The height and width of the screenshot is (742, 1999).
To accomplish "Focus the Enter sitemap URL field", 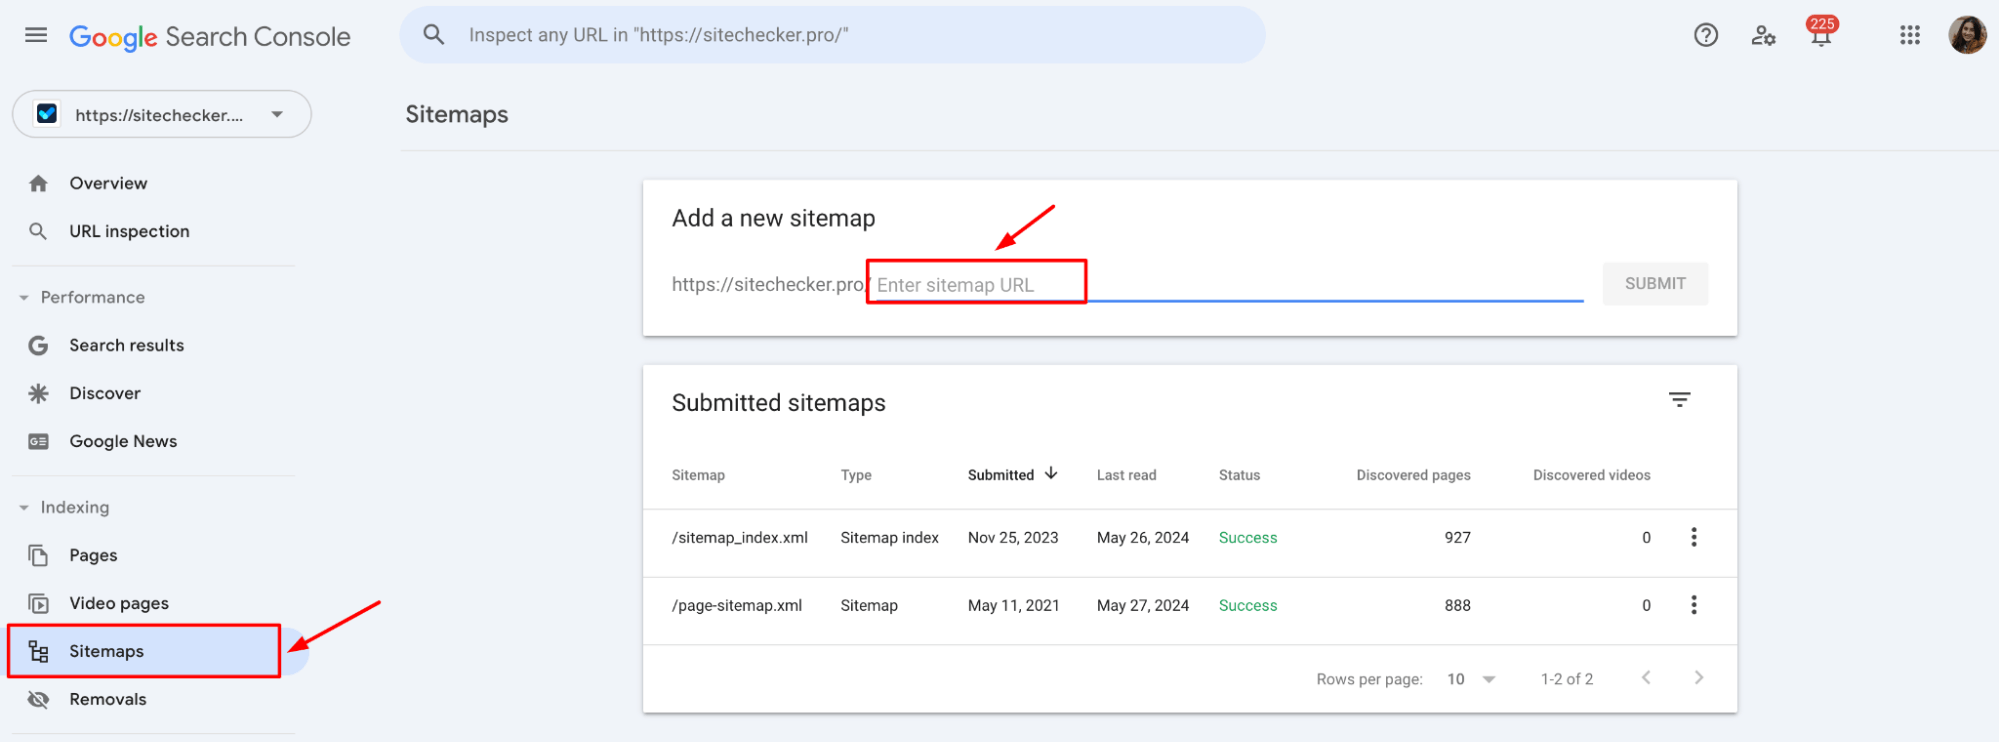I will (1228, 284).
